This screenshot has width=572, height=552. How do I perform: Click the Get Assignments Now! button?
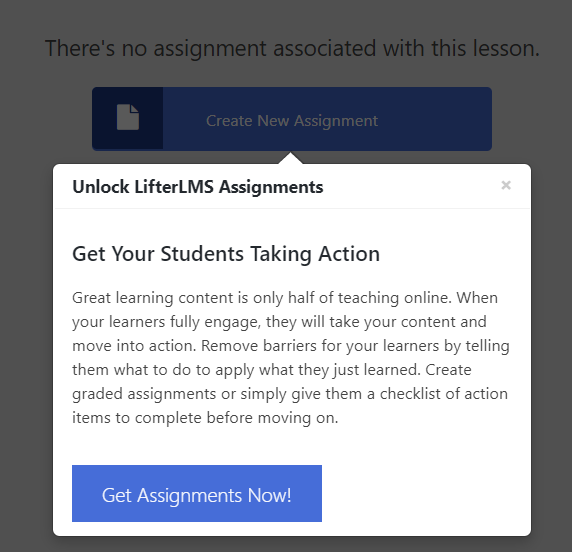[x=197, y=493]
